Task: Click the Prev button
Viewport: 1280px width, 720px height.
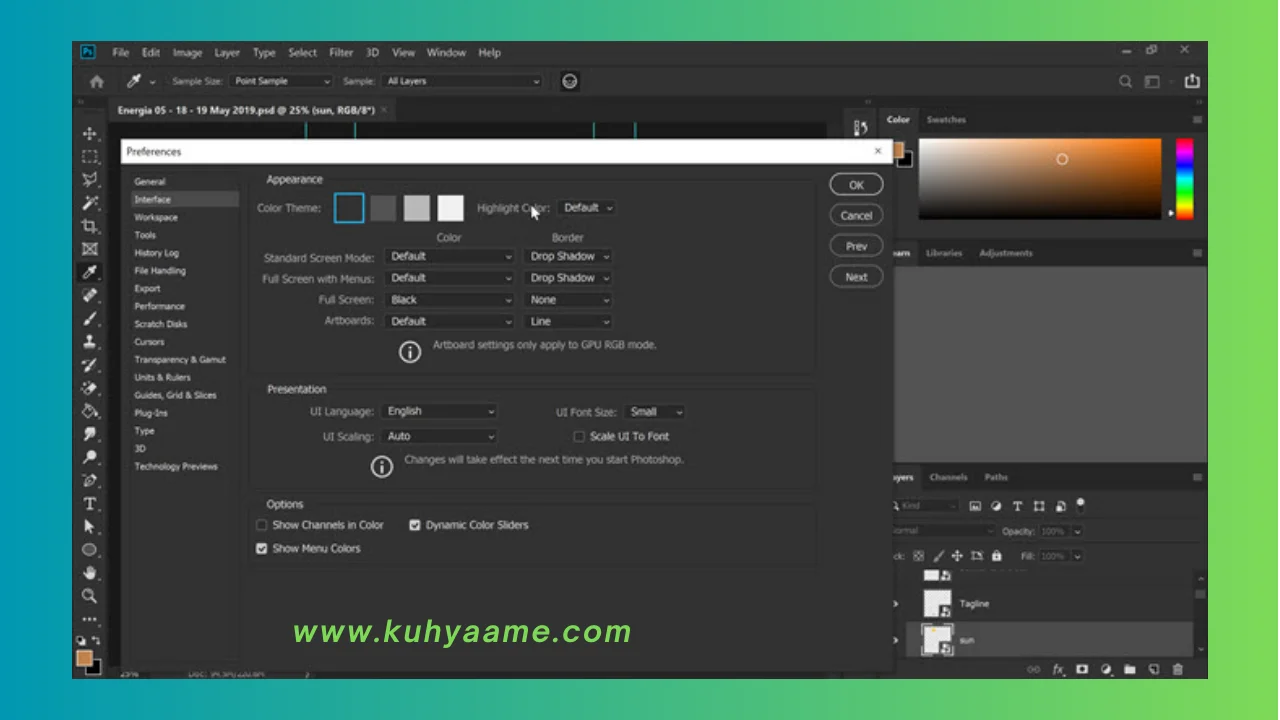Action: pos(856,247)
